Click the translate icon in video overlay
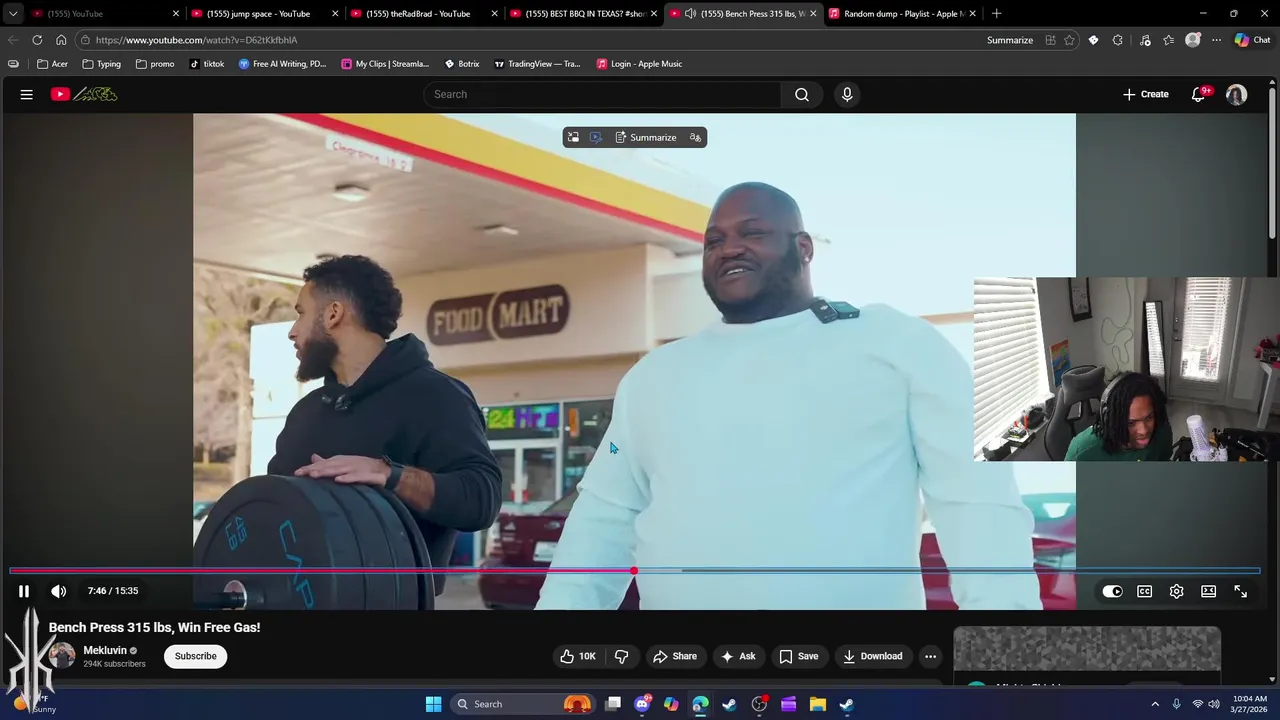The image size is (1280, 720). click(x=695, y=137)
